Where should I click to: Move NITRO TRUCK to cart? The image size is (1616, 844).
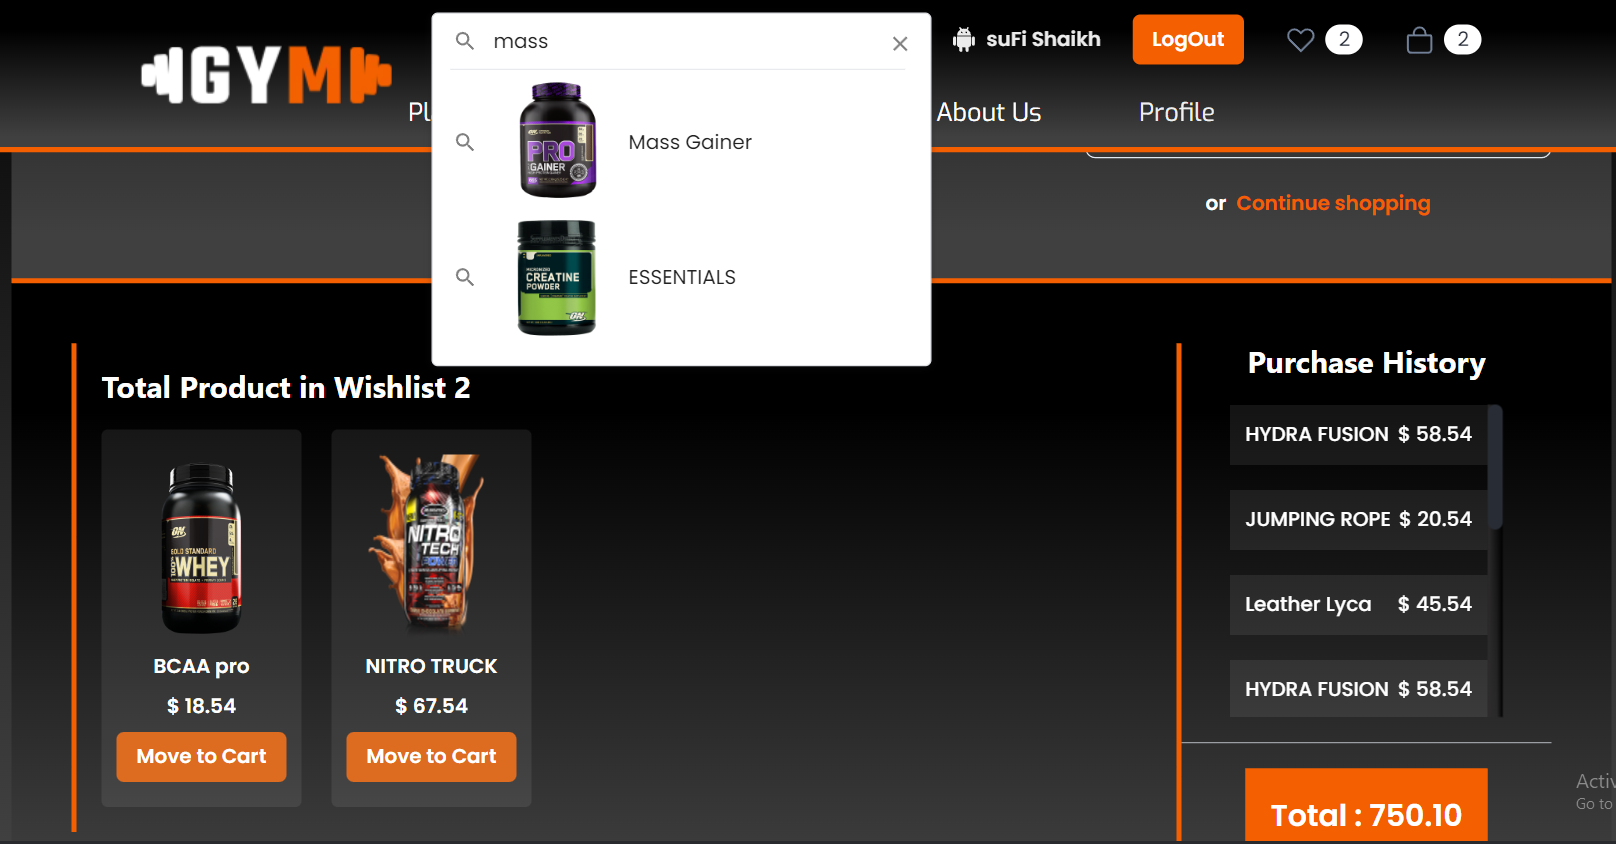point(431,757)
